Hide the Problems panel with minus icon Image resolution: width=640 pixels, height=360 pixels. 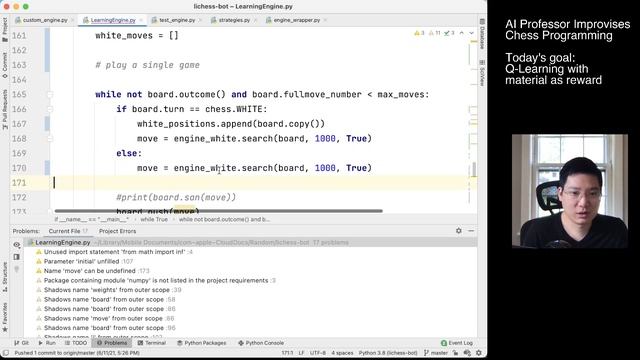point(471,231)
